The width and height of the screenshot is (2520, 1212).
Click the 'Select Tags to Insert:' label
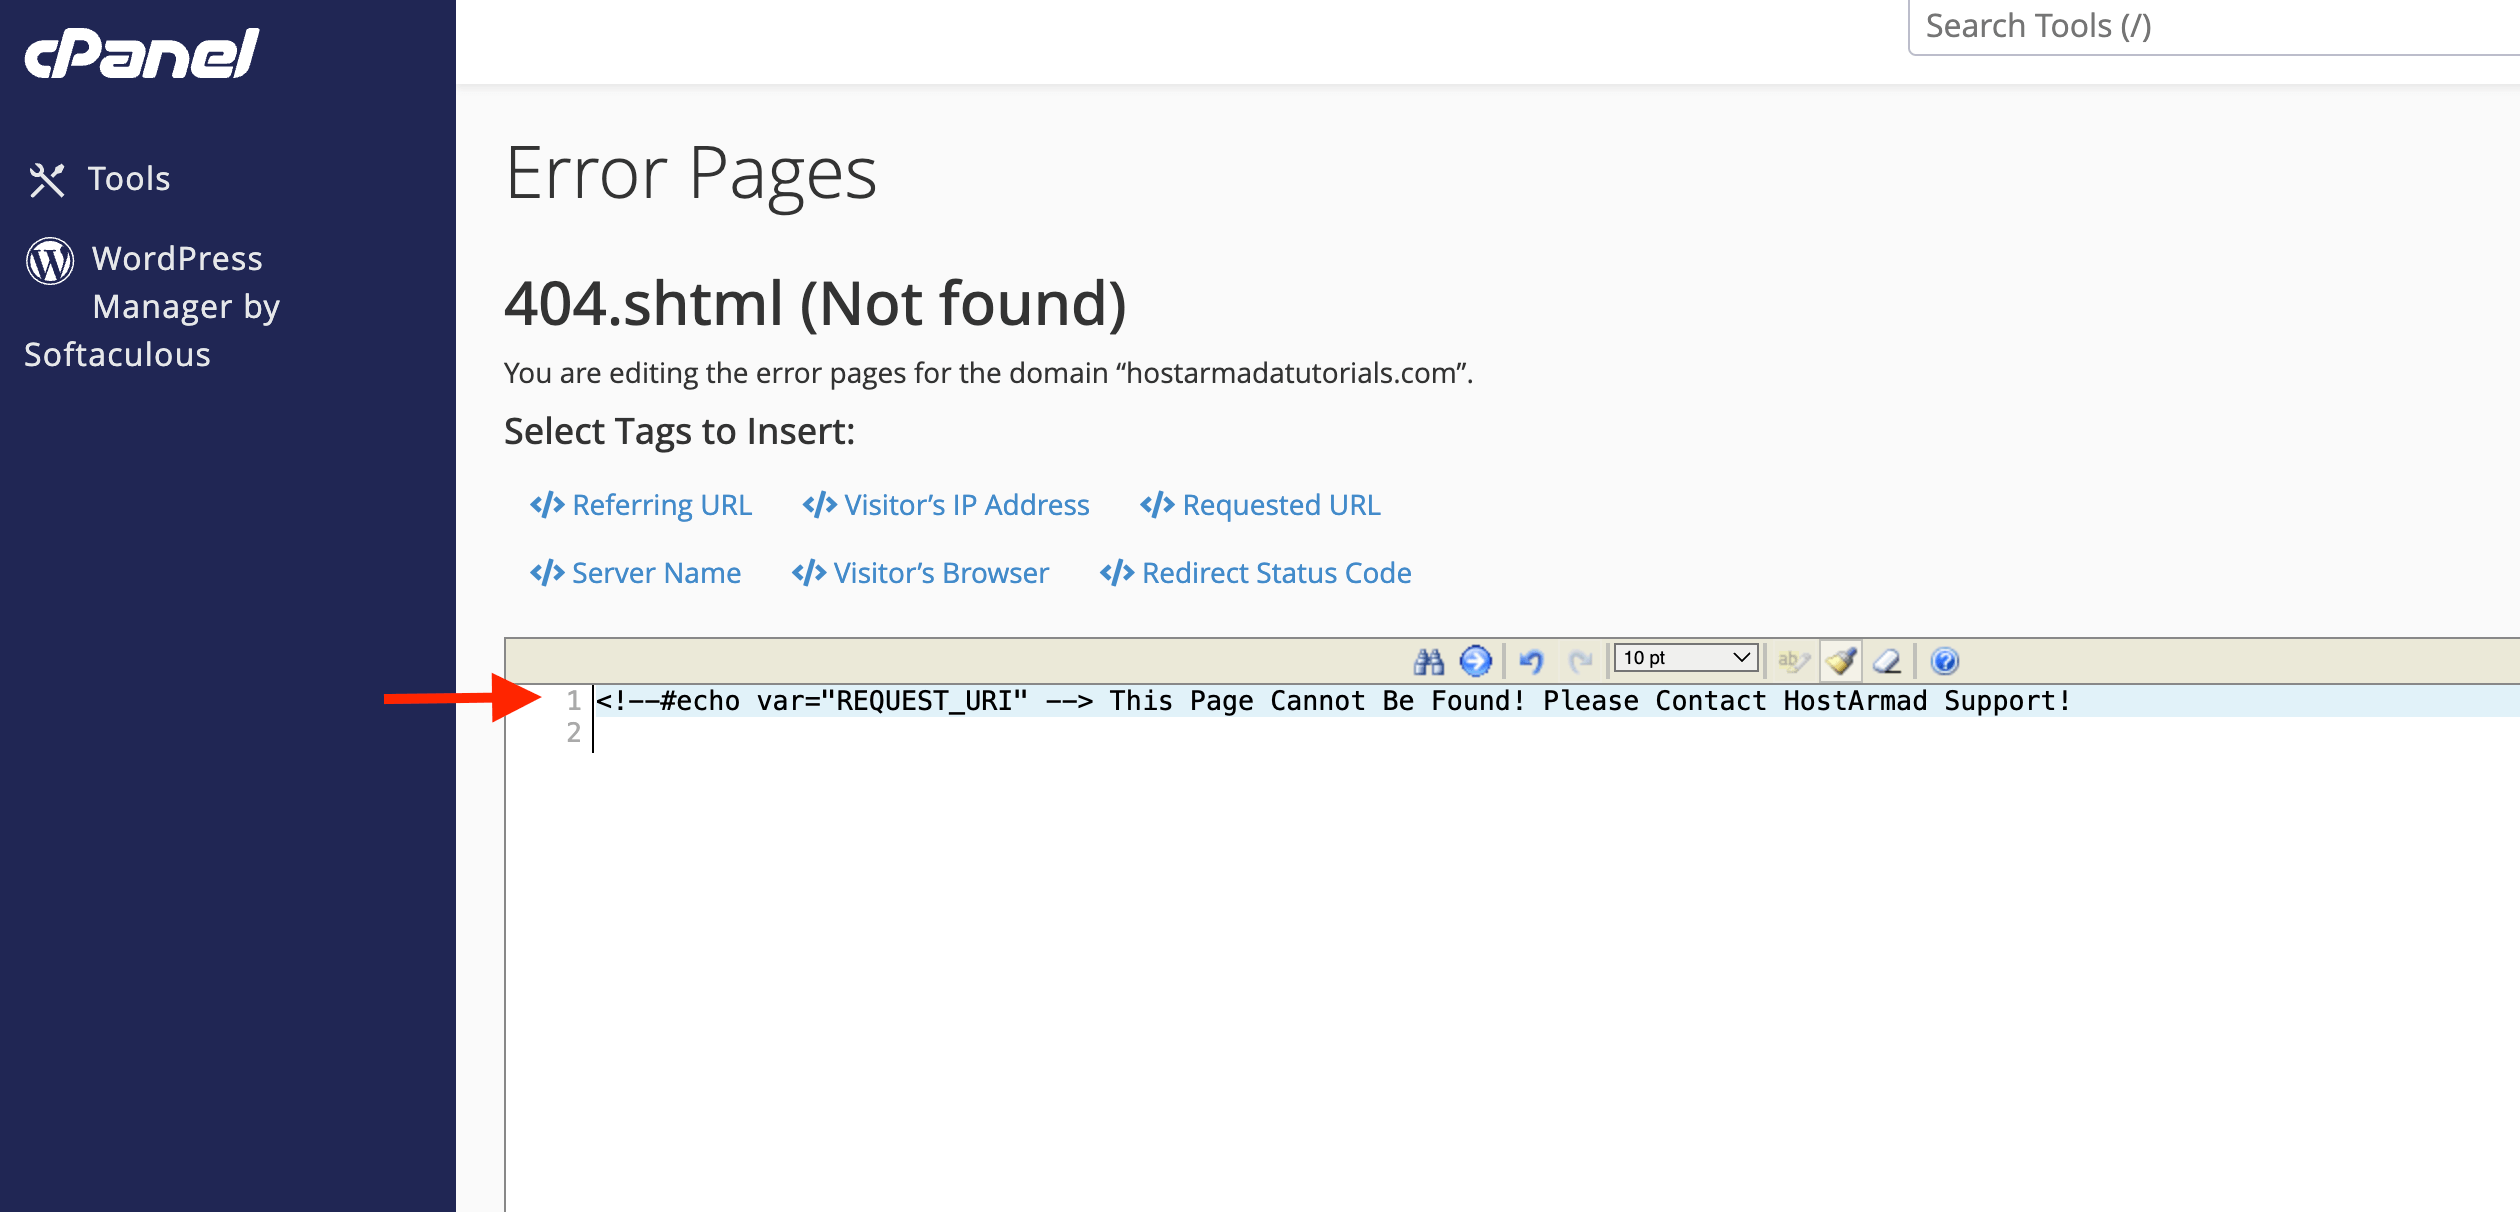pyautogui.click(x=680, y=432)
